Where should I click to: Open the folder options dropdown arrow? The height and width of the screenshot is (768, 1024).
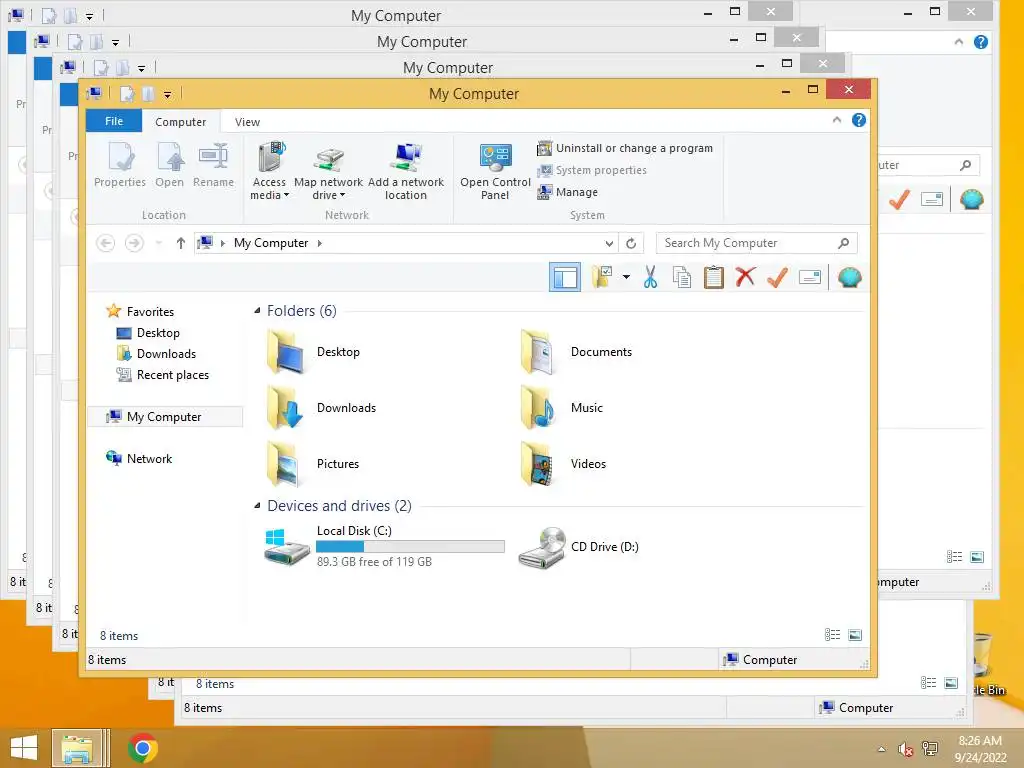(626, 277)
